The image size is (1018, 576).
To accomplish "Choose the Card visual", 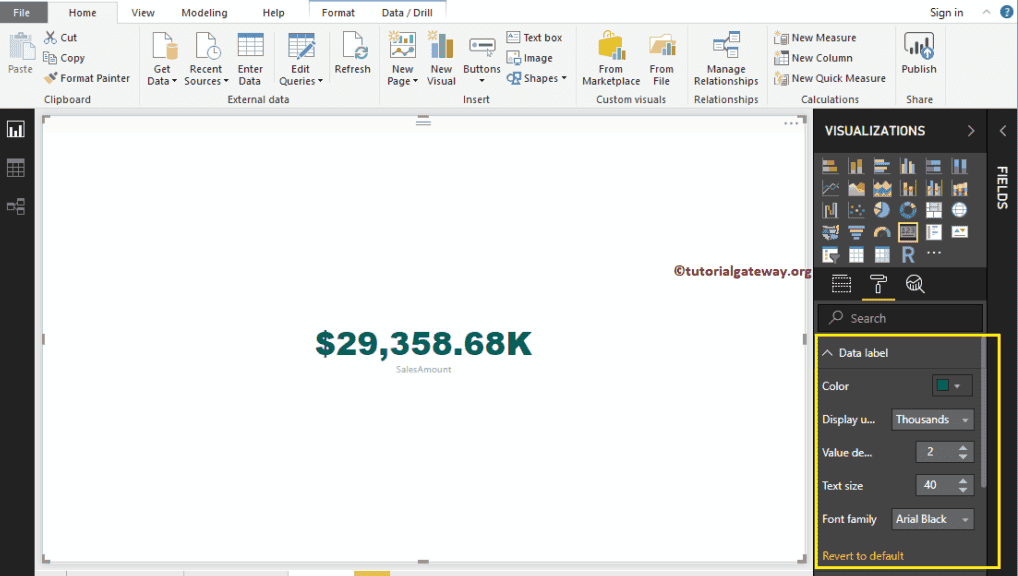I will coord(908,232).
